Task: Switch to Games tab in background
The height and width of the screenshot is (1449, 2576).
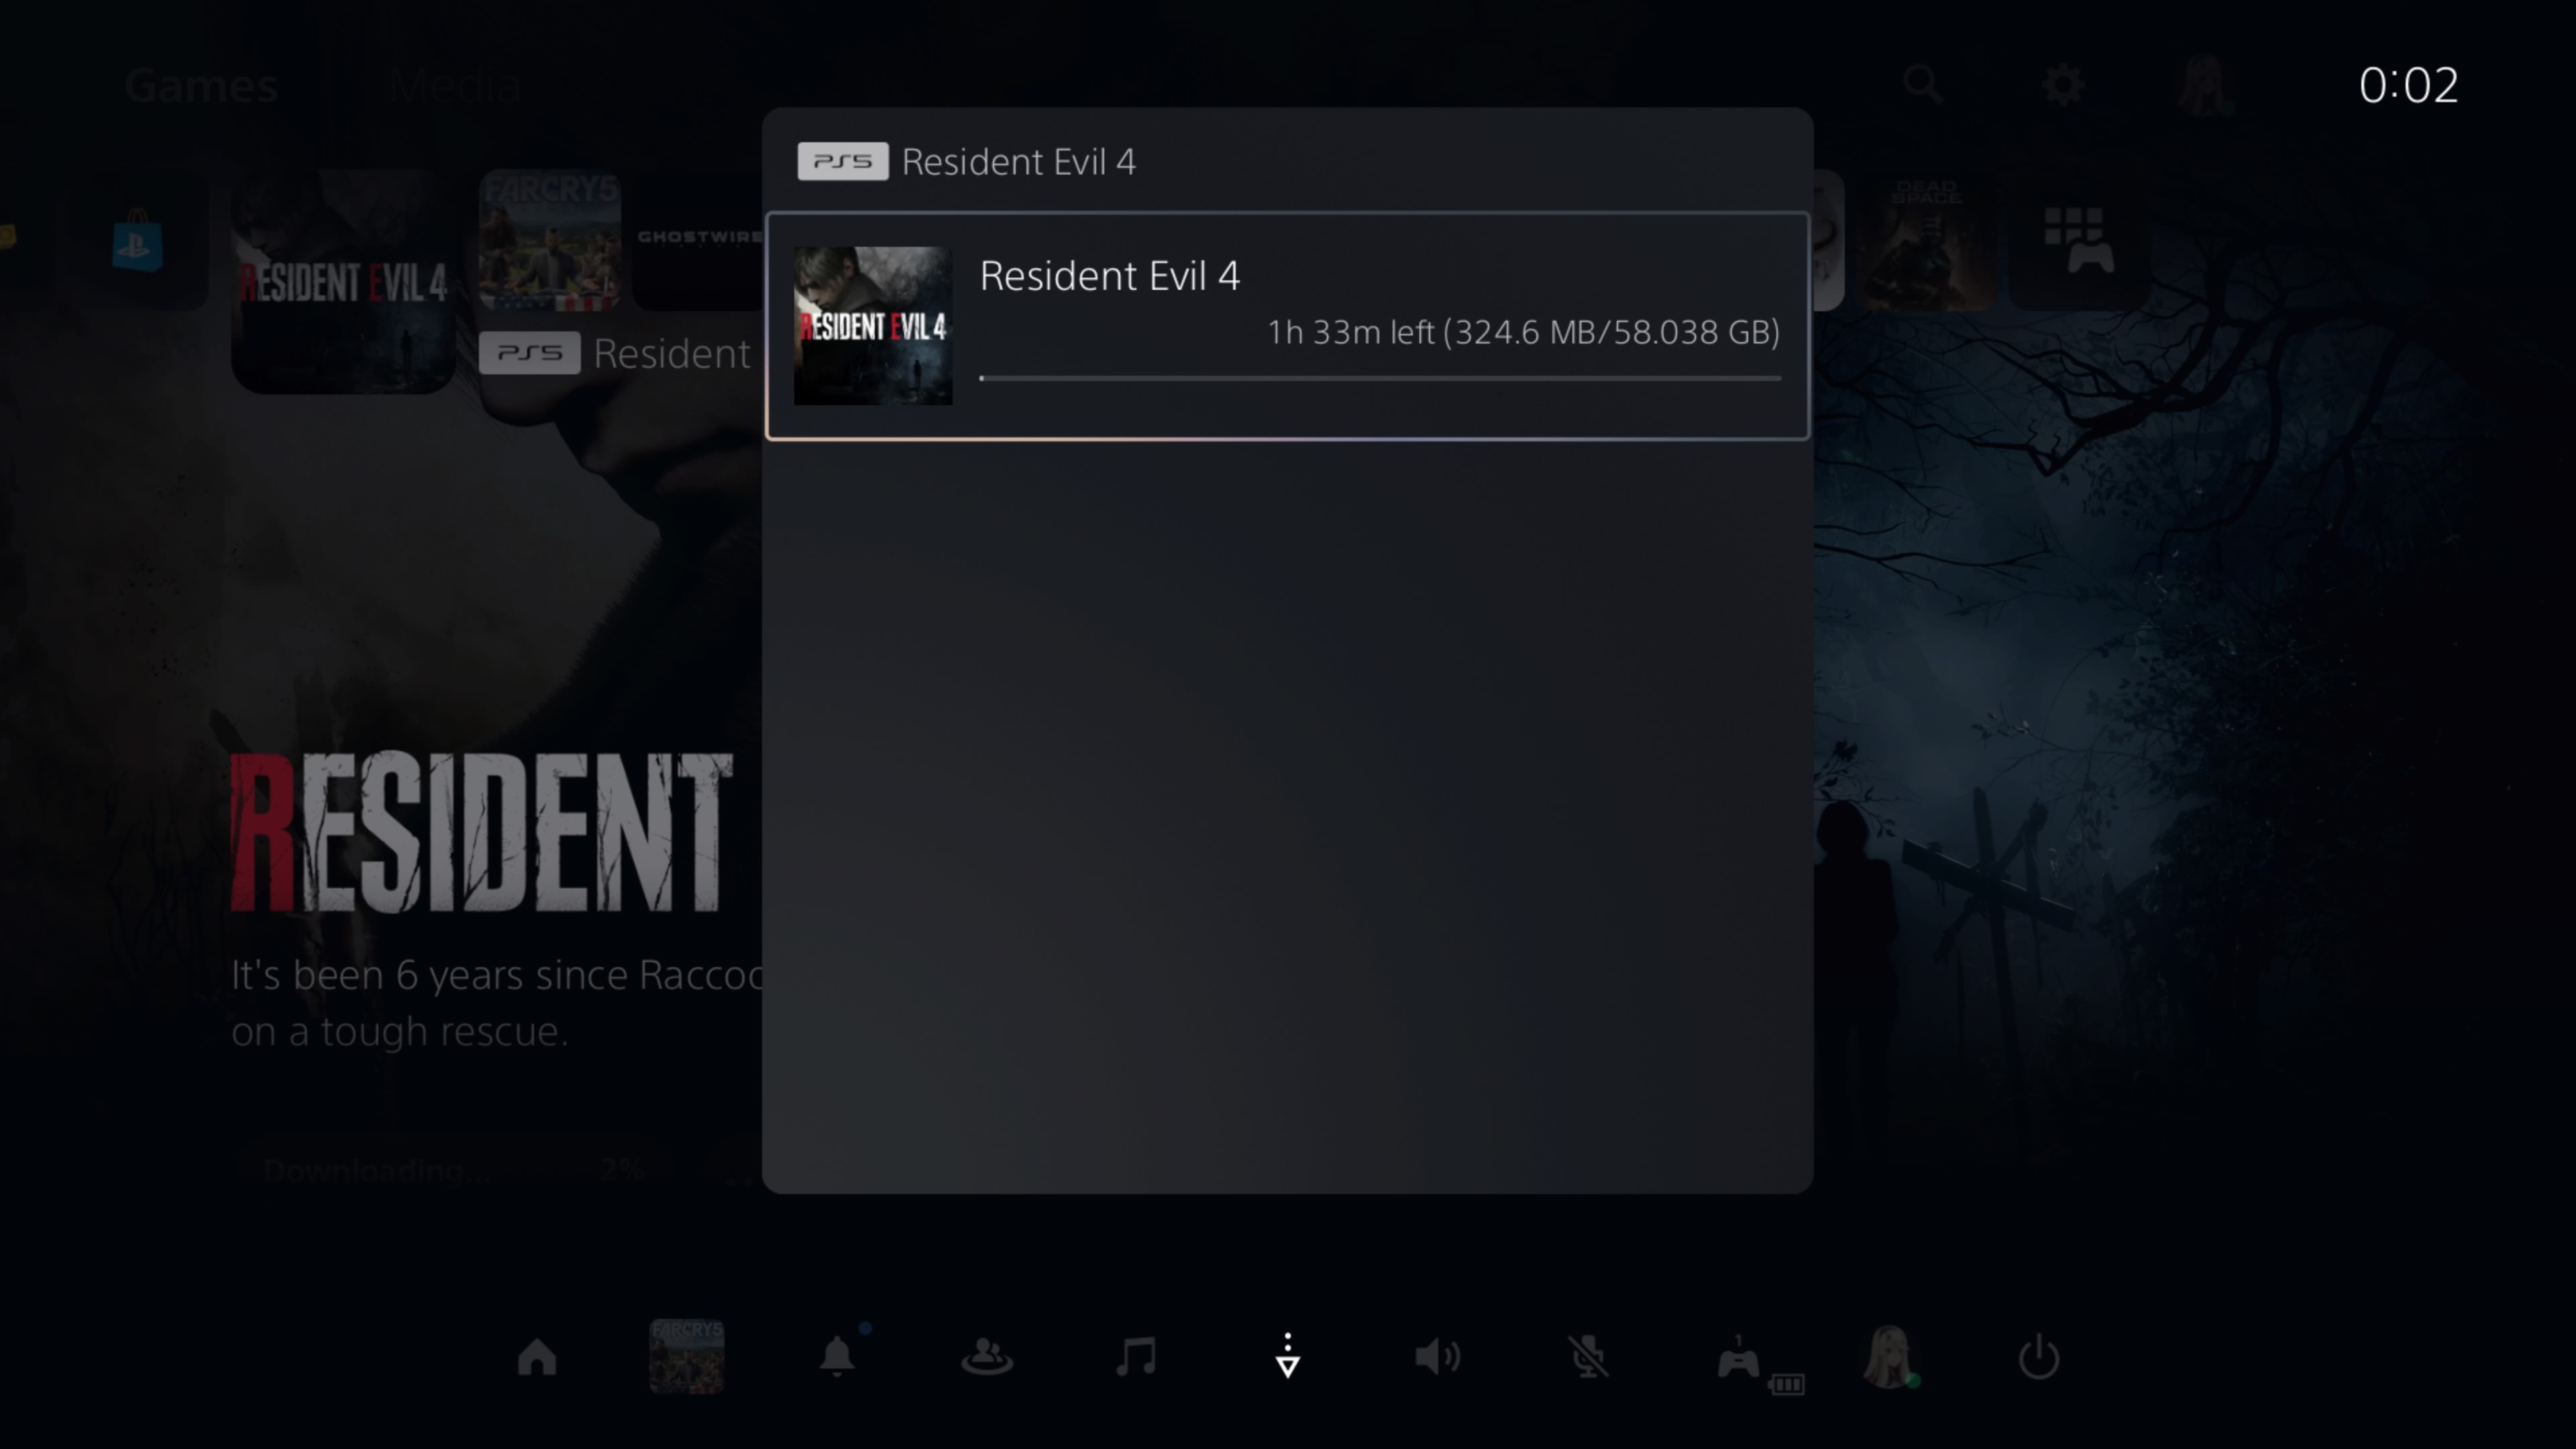Action: tap(201, 85)
